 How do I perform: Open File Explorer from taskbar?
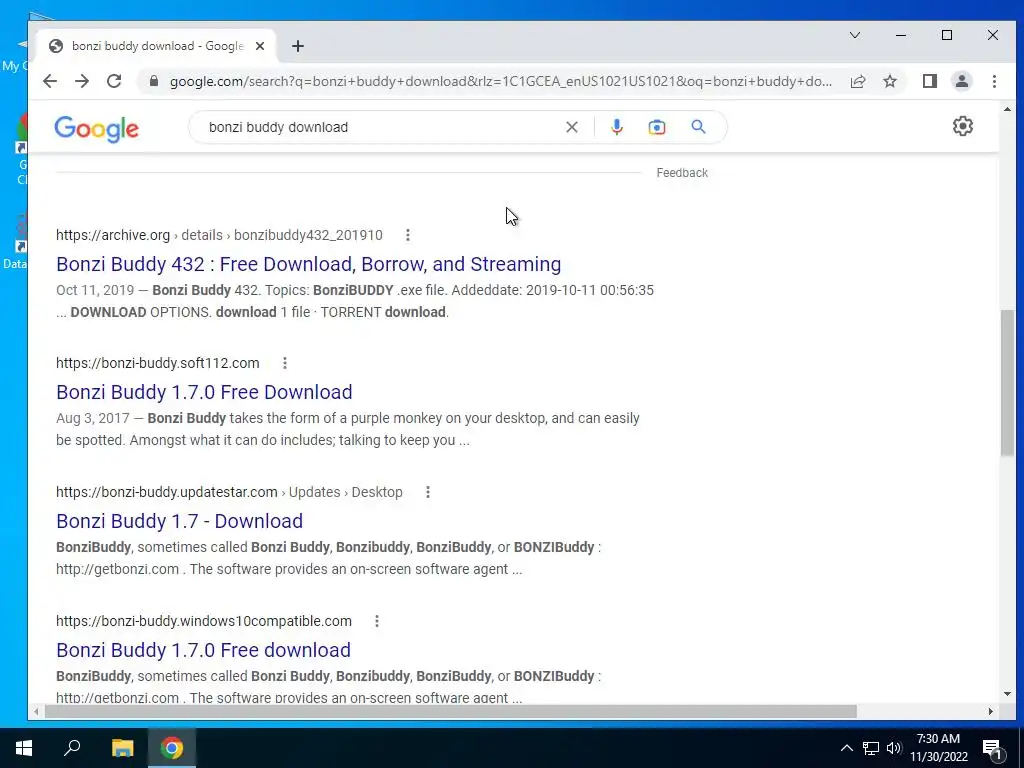(122, 748)
